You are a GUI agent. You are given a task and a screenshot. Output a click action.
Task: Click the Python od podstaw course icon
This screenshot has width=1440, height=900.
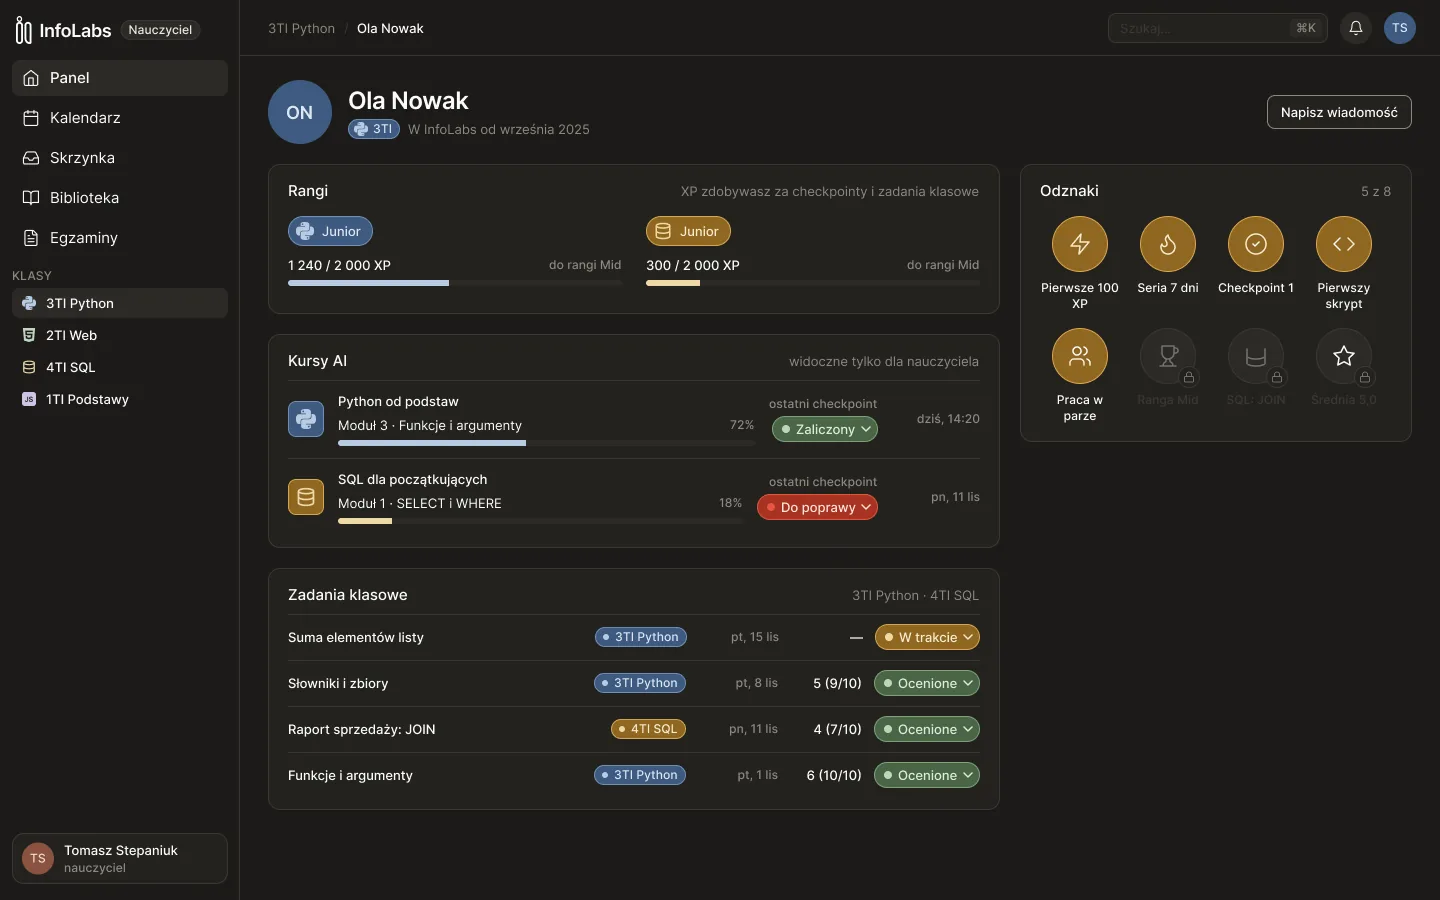coord(306,419)
